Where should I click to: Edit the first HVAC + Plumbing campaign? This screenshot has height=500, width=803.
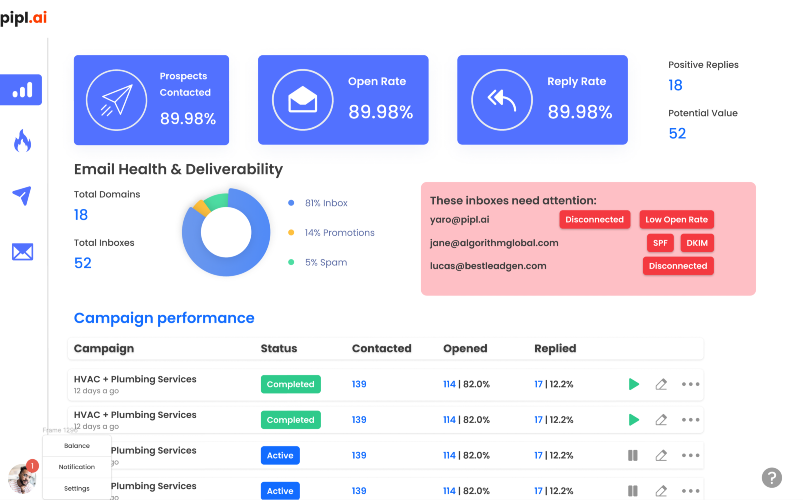click(661, 384)
